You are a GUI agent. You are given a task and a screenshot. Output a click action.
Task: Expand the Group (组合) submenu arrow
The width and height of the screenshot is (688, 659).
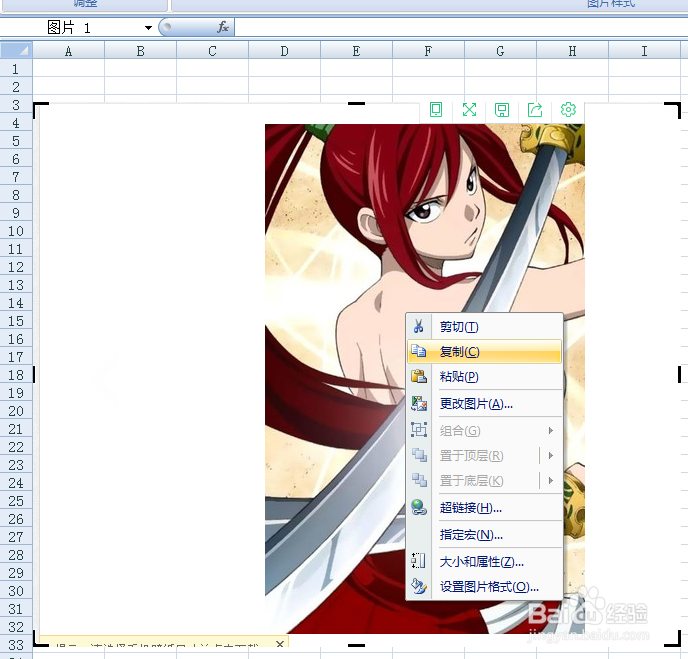click(551, 431)
